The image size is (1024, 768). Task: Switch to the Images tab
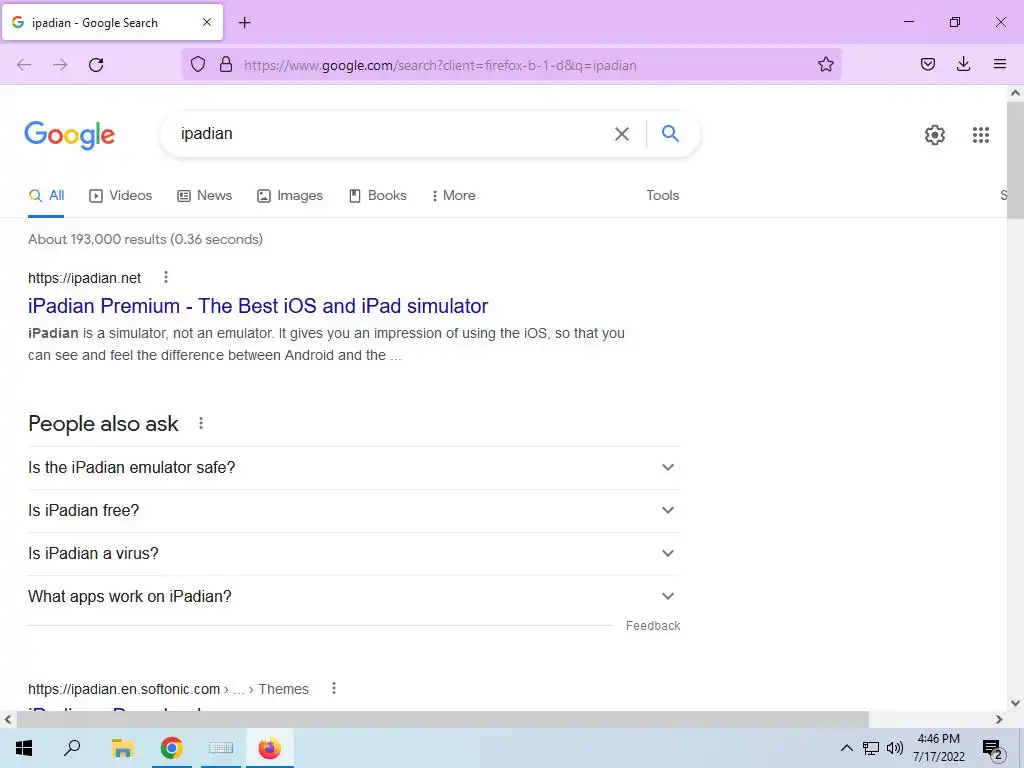(290, 195)
